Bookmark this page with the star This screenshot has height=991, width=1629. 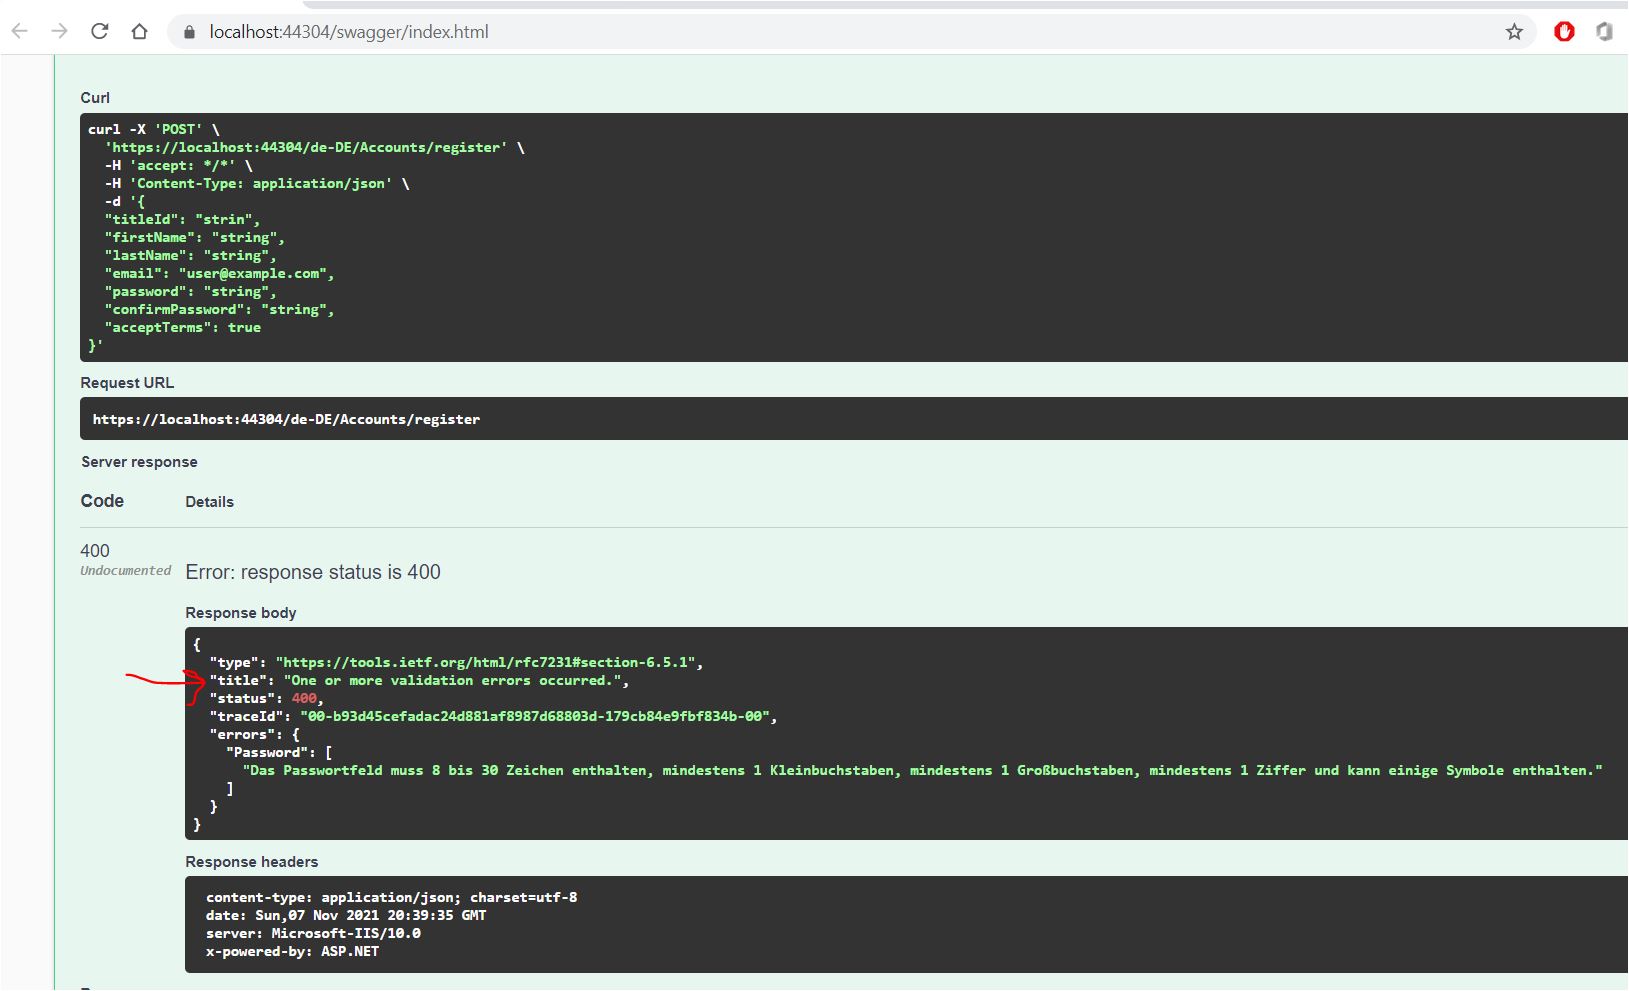coord(1514,32)
